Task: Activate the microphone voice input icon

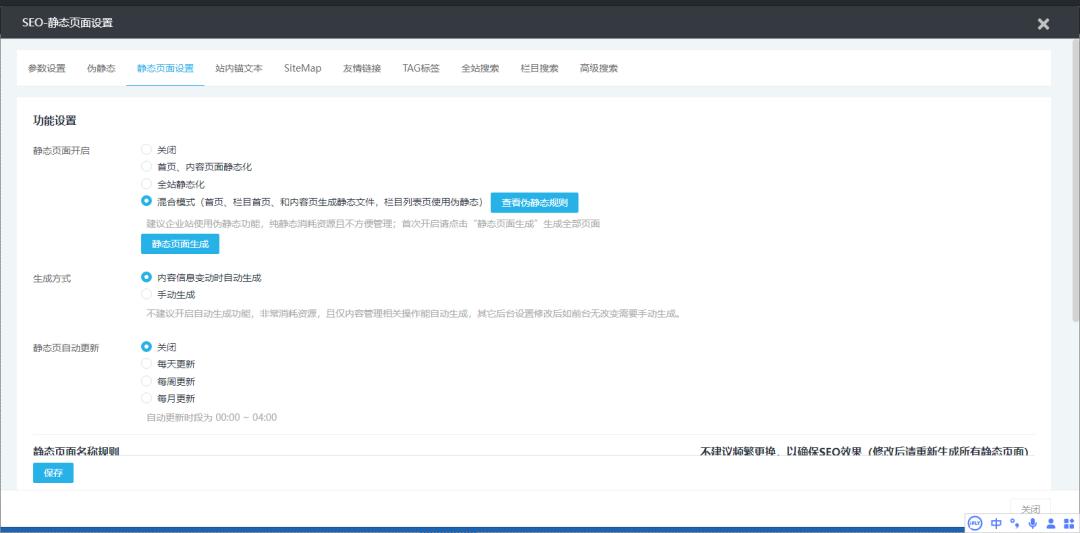Action: 1032,523
